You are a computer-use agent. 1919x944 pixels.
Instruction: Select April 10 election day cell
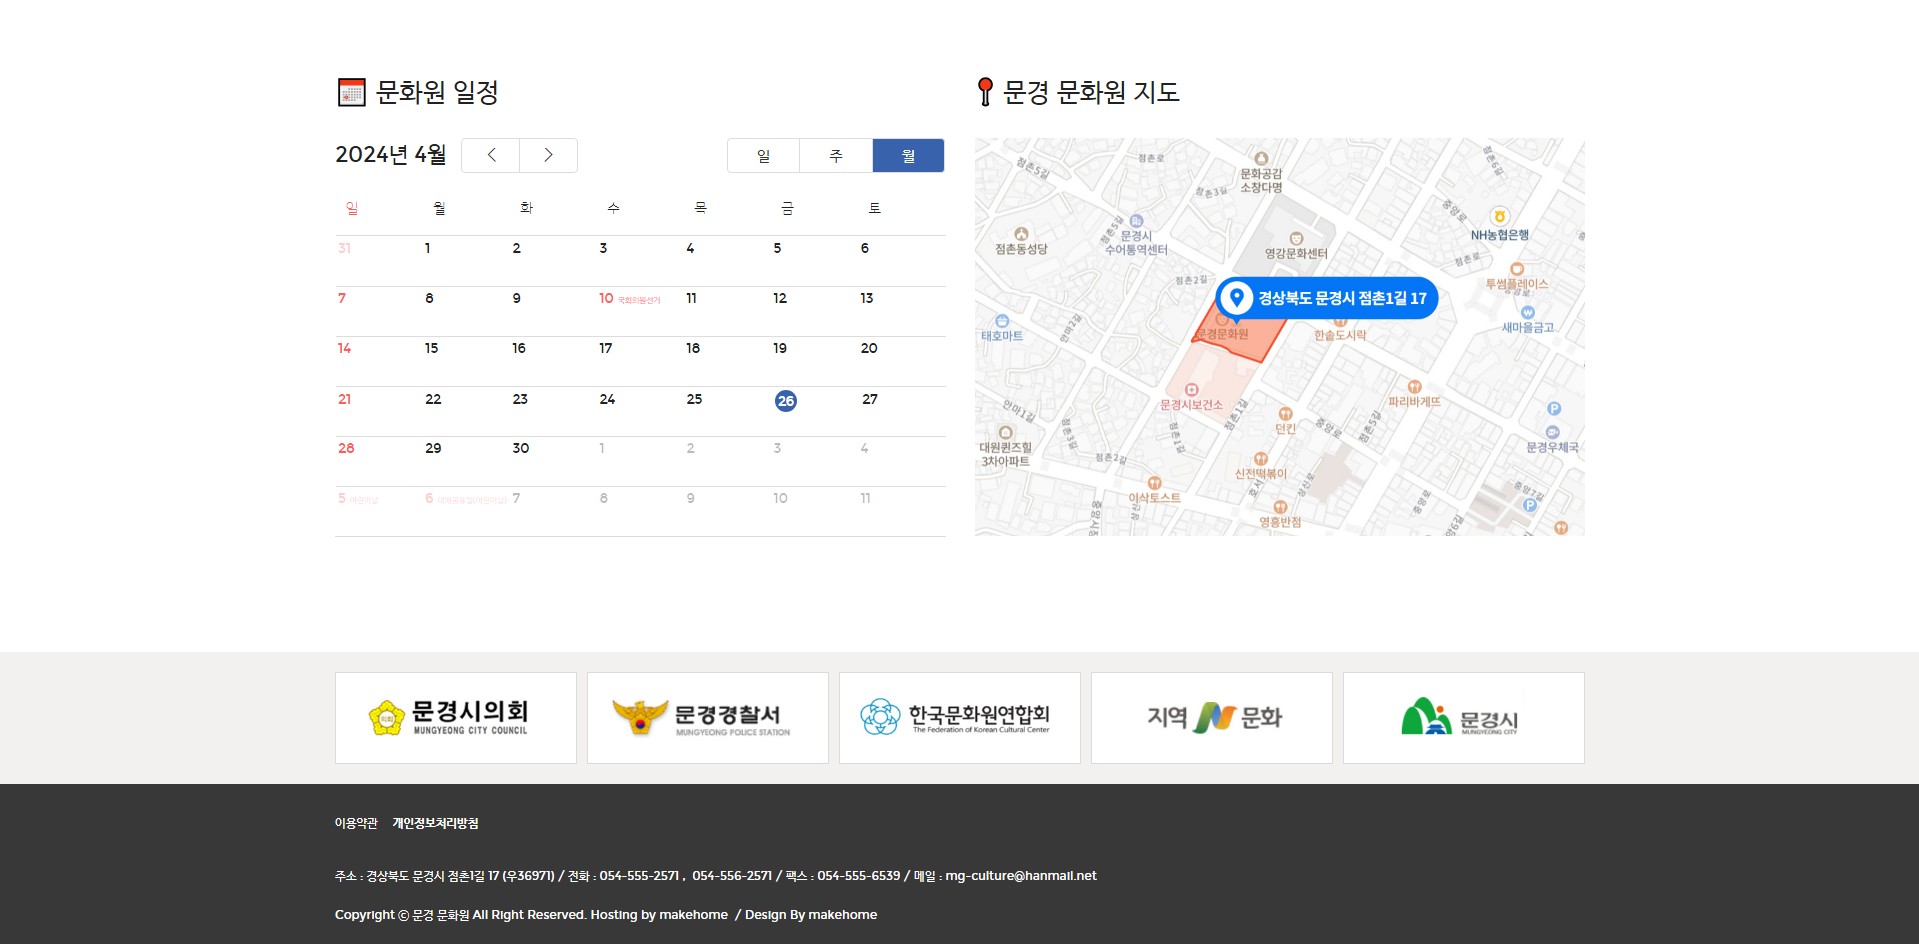(x=640, y=311)
